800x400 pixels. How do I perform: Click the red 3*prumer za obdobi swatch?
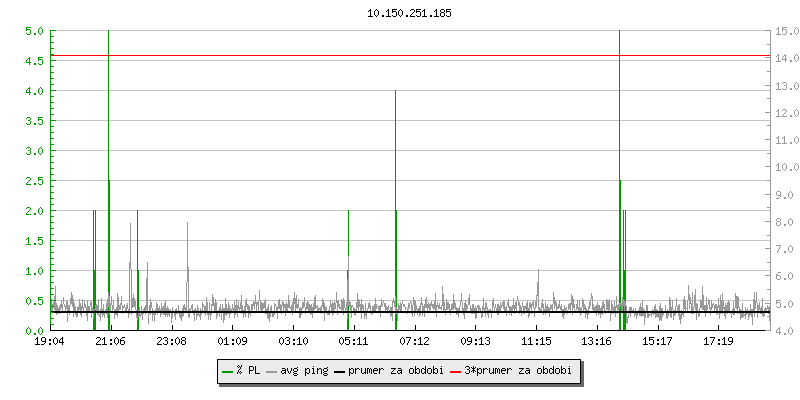pyautogui.click(x=457, y=371)
